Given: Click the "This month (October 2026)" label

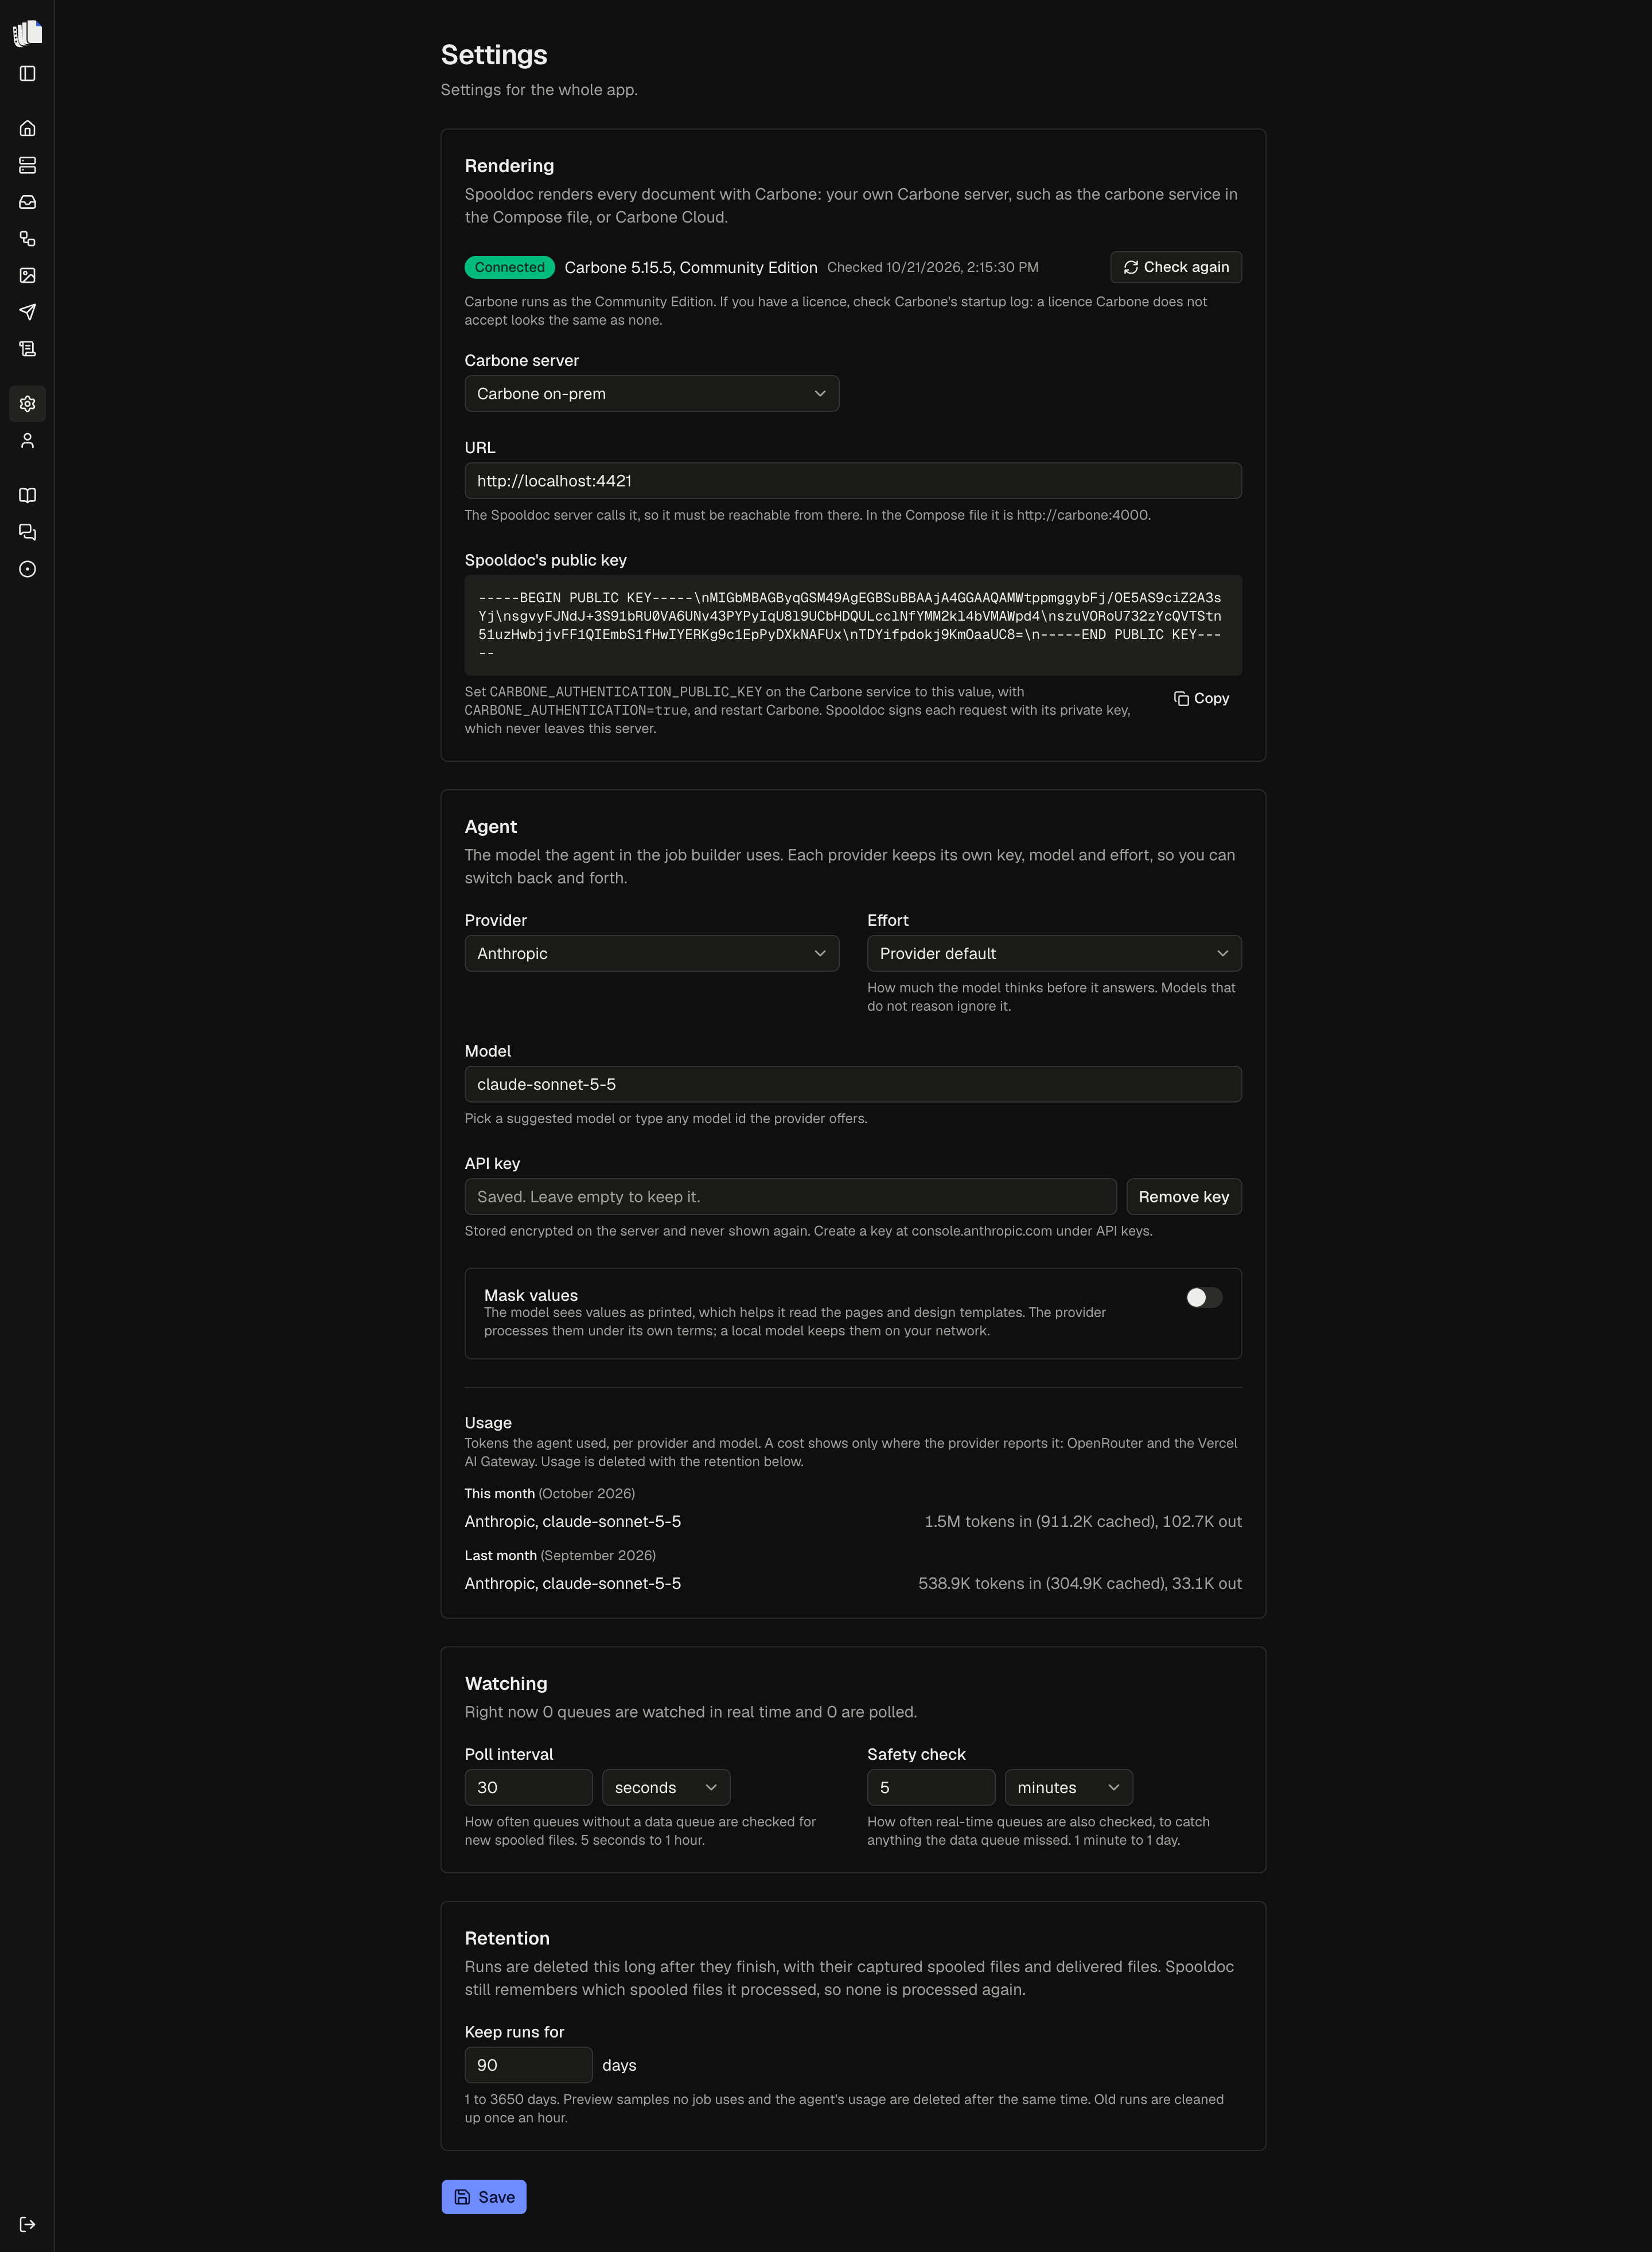Looking at the screenshot, I should tap(550, 1494).
